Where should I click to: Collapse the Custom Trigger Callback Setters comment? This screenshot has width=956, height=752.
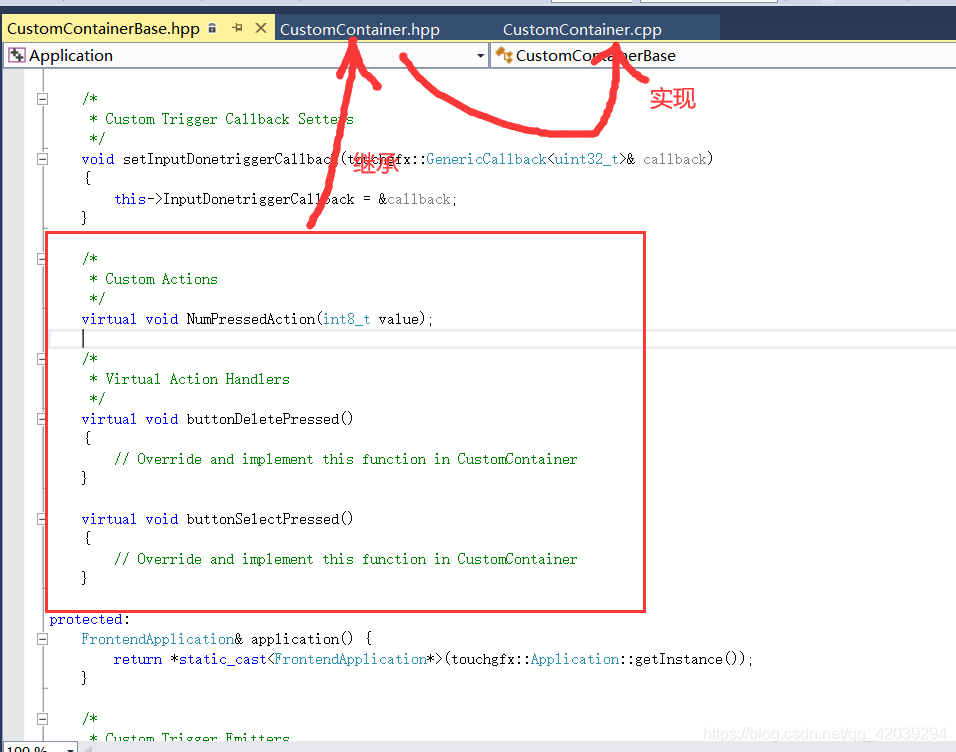[x=42, y=99]
